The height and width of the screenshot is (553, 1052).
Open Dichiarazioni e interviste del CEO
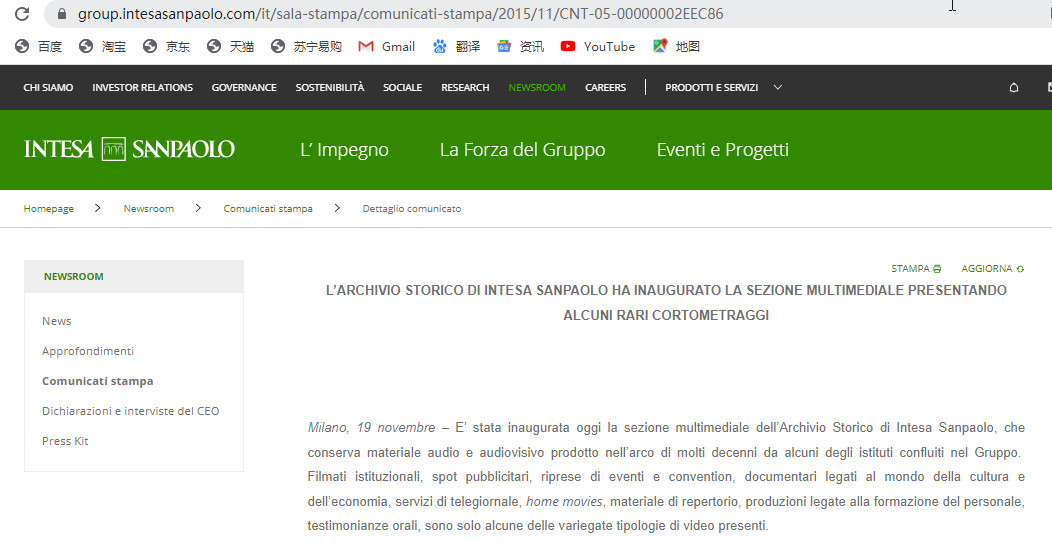point(130,411)
